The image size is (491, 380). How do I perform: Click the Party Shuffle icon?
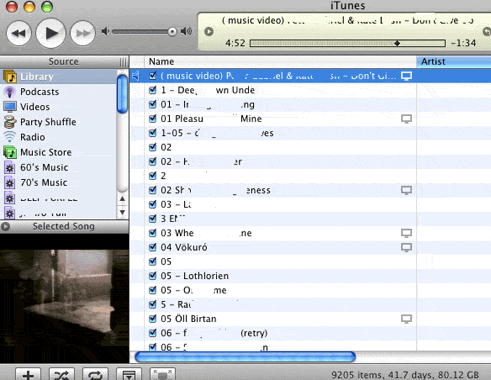[10, 122]
